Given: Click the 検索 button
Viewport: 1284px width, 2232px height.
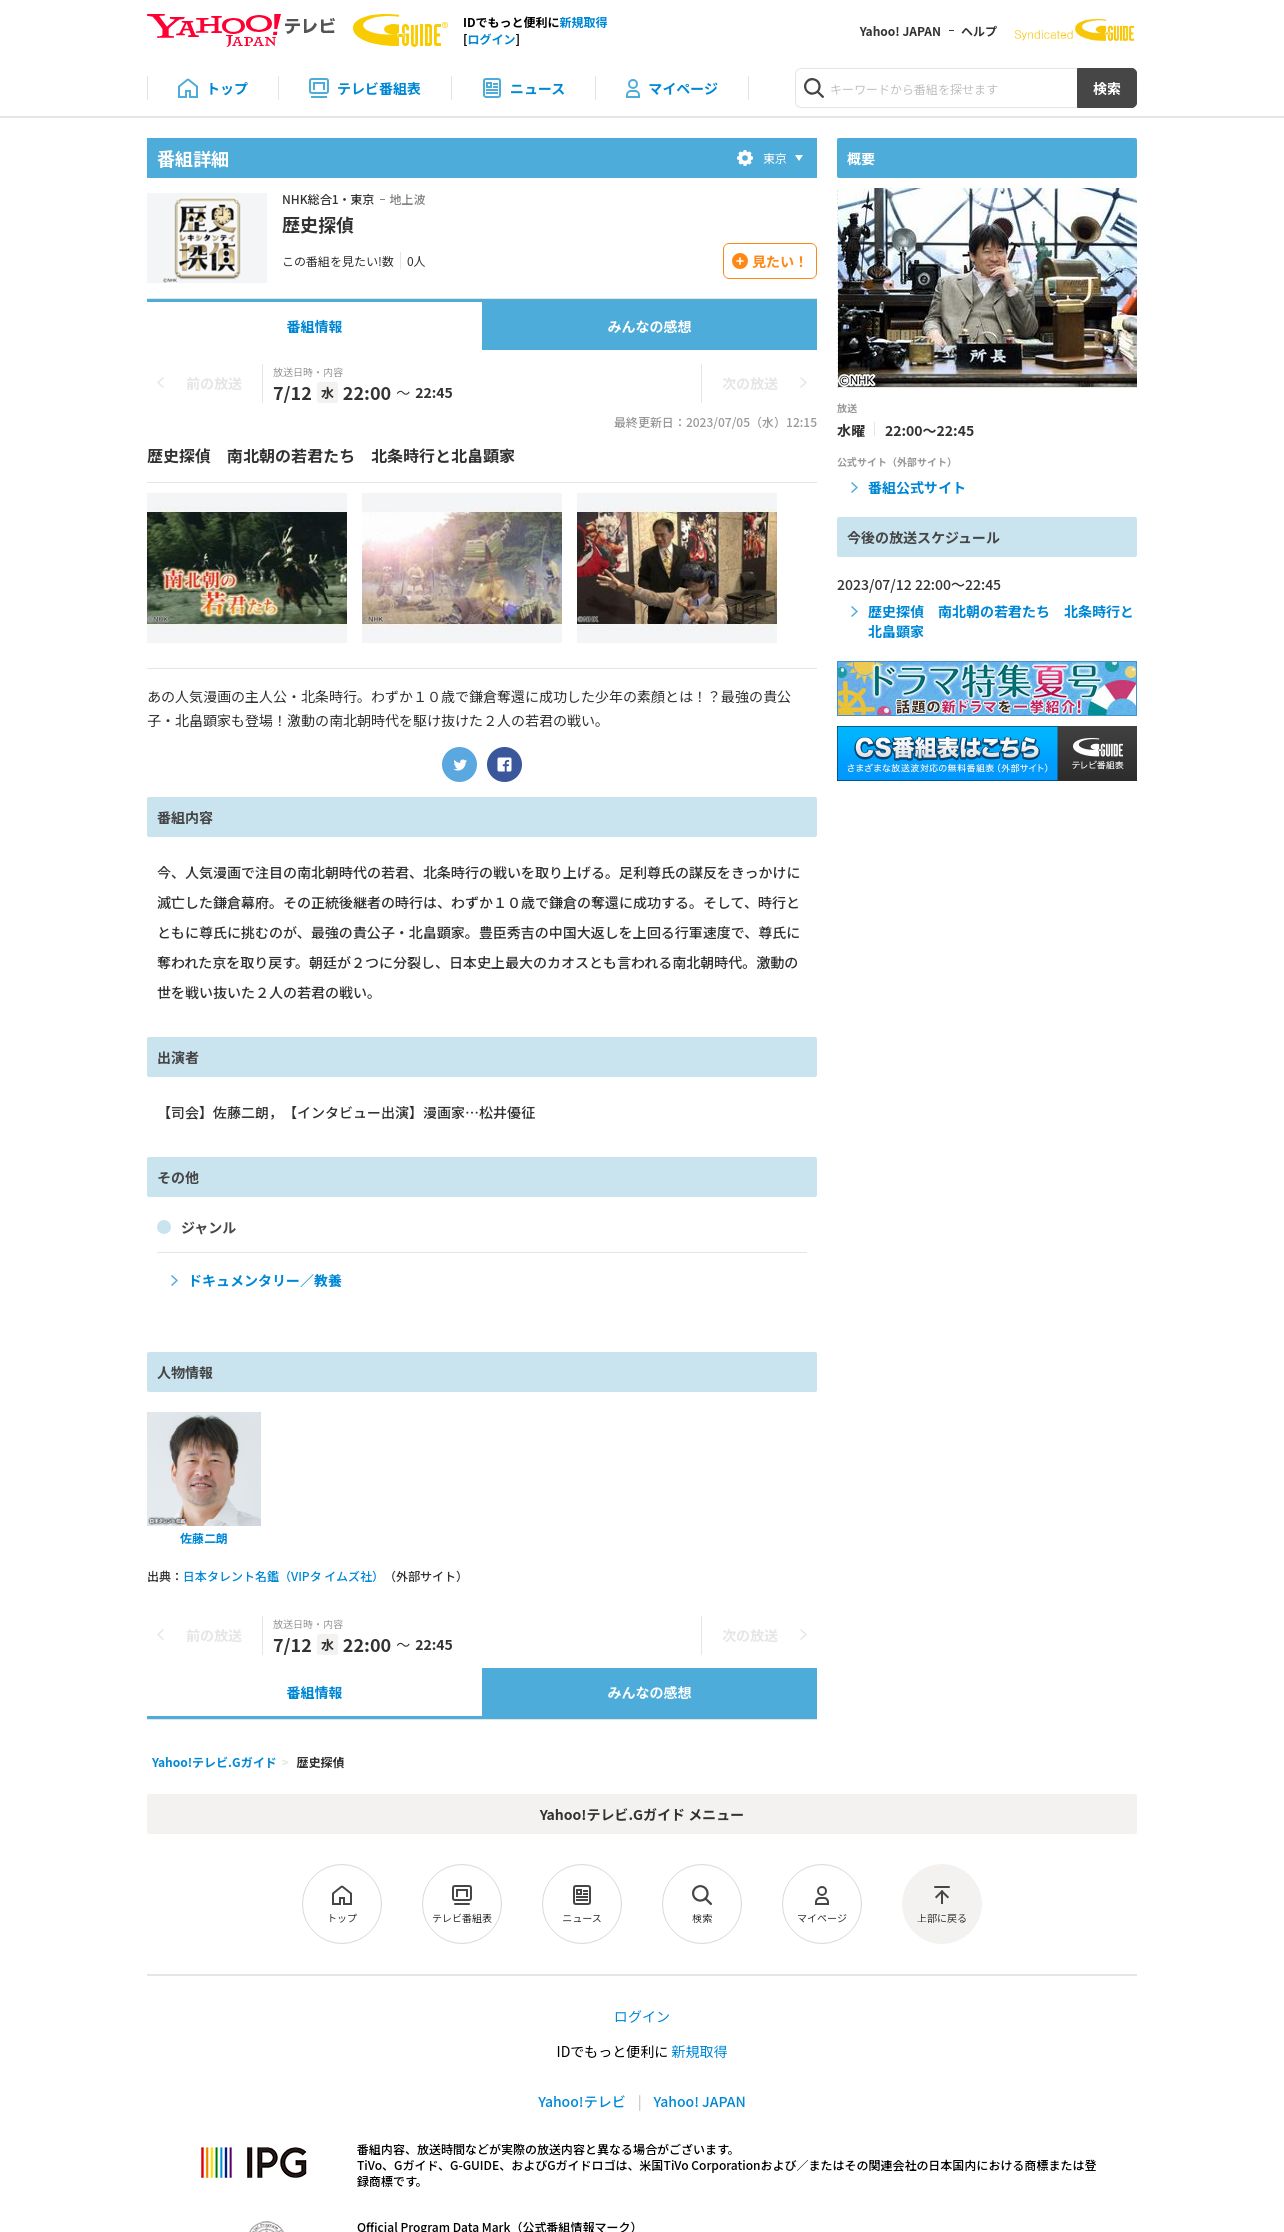Looking at the screenshot, I should point(1107,88).
